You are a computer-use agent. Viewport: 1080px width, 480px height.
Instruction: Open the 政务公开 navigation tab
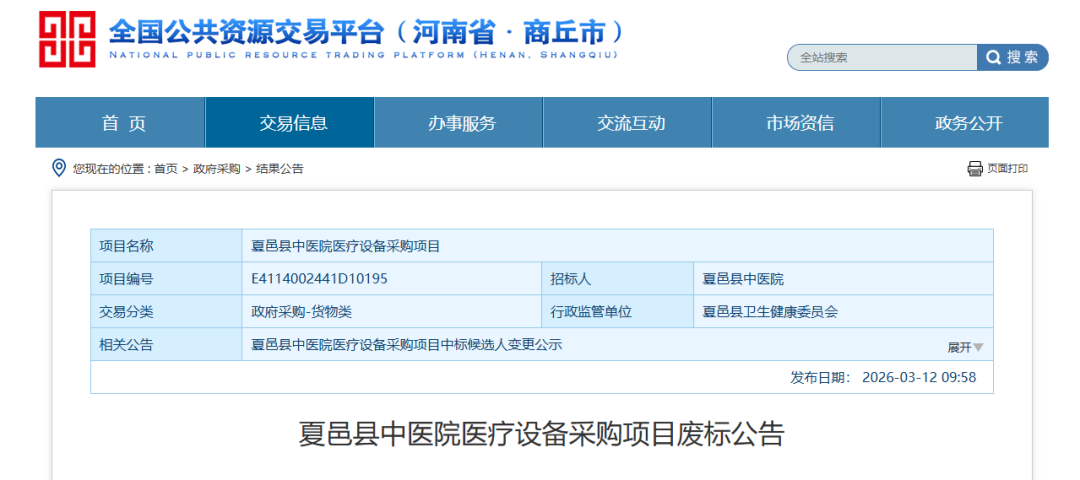[967, 123]
